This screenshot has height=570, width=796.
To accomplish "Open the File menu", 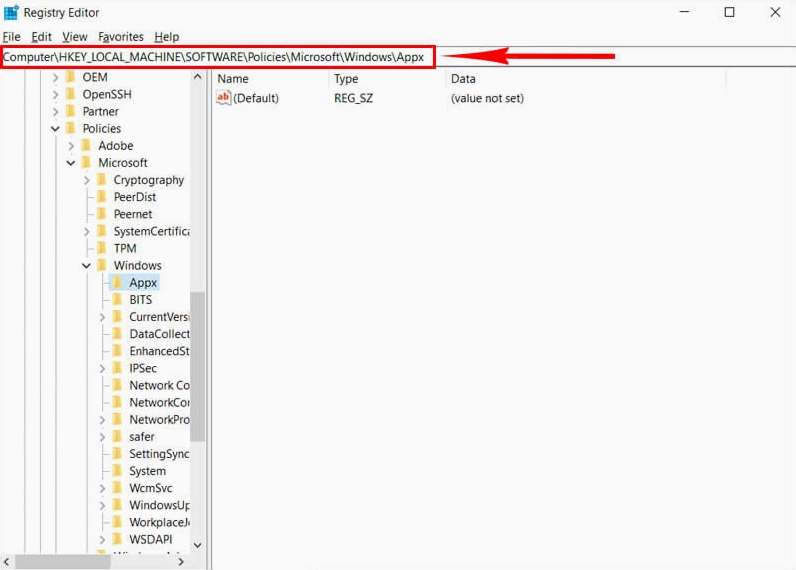I will [11, 37].
